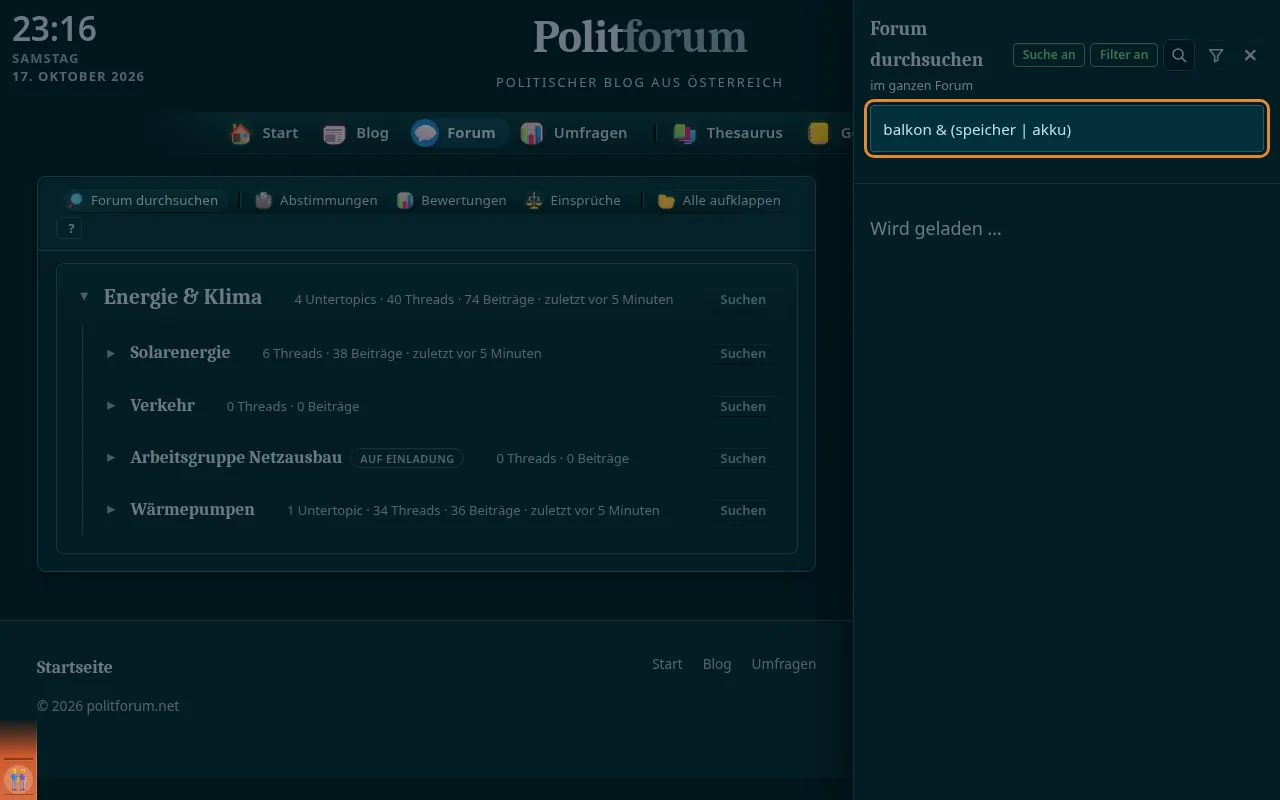
Task: Open the user avatar at bottom-left corner
Action: 18,779
